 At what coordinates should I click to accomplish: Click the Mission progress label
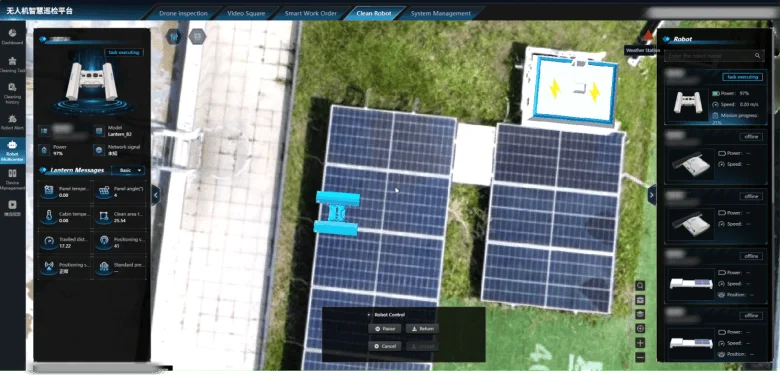click(x=739, y=115)
